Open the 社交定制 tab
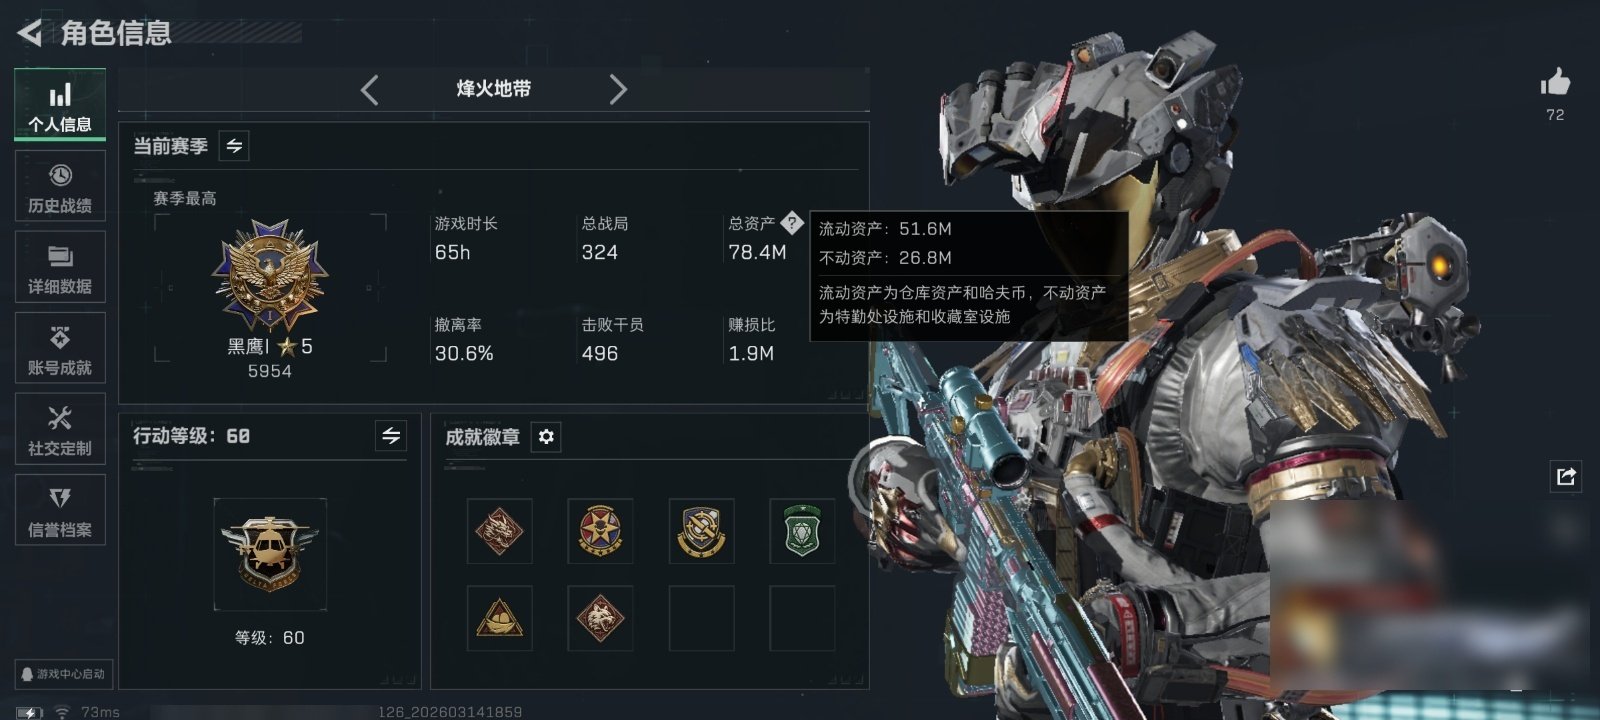Screen dimensions: 1600x720 click(x=60, y=430)
